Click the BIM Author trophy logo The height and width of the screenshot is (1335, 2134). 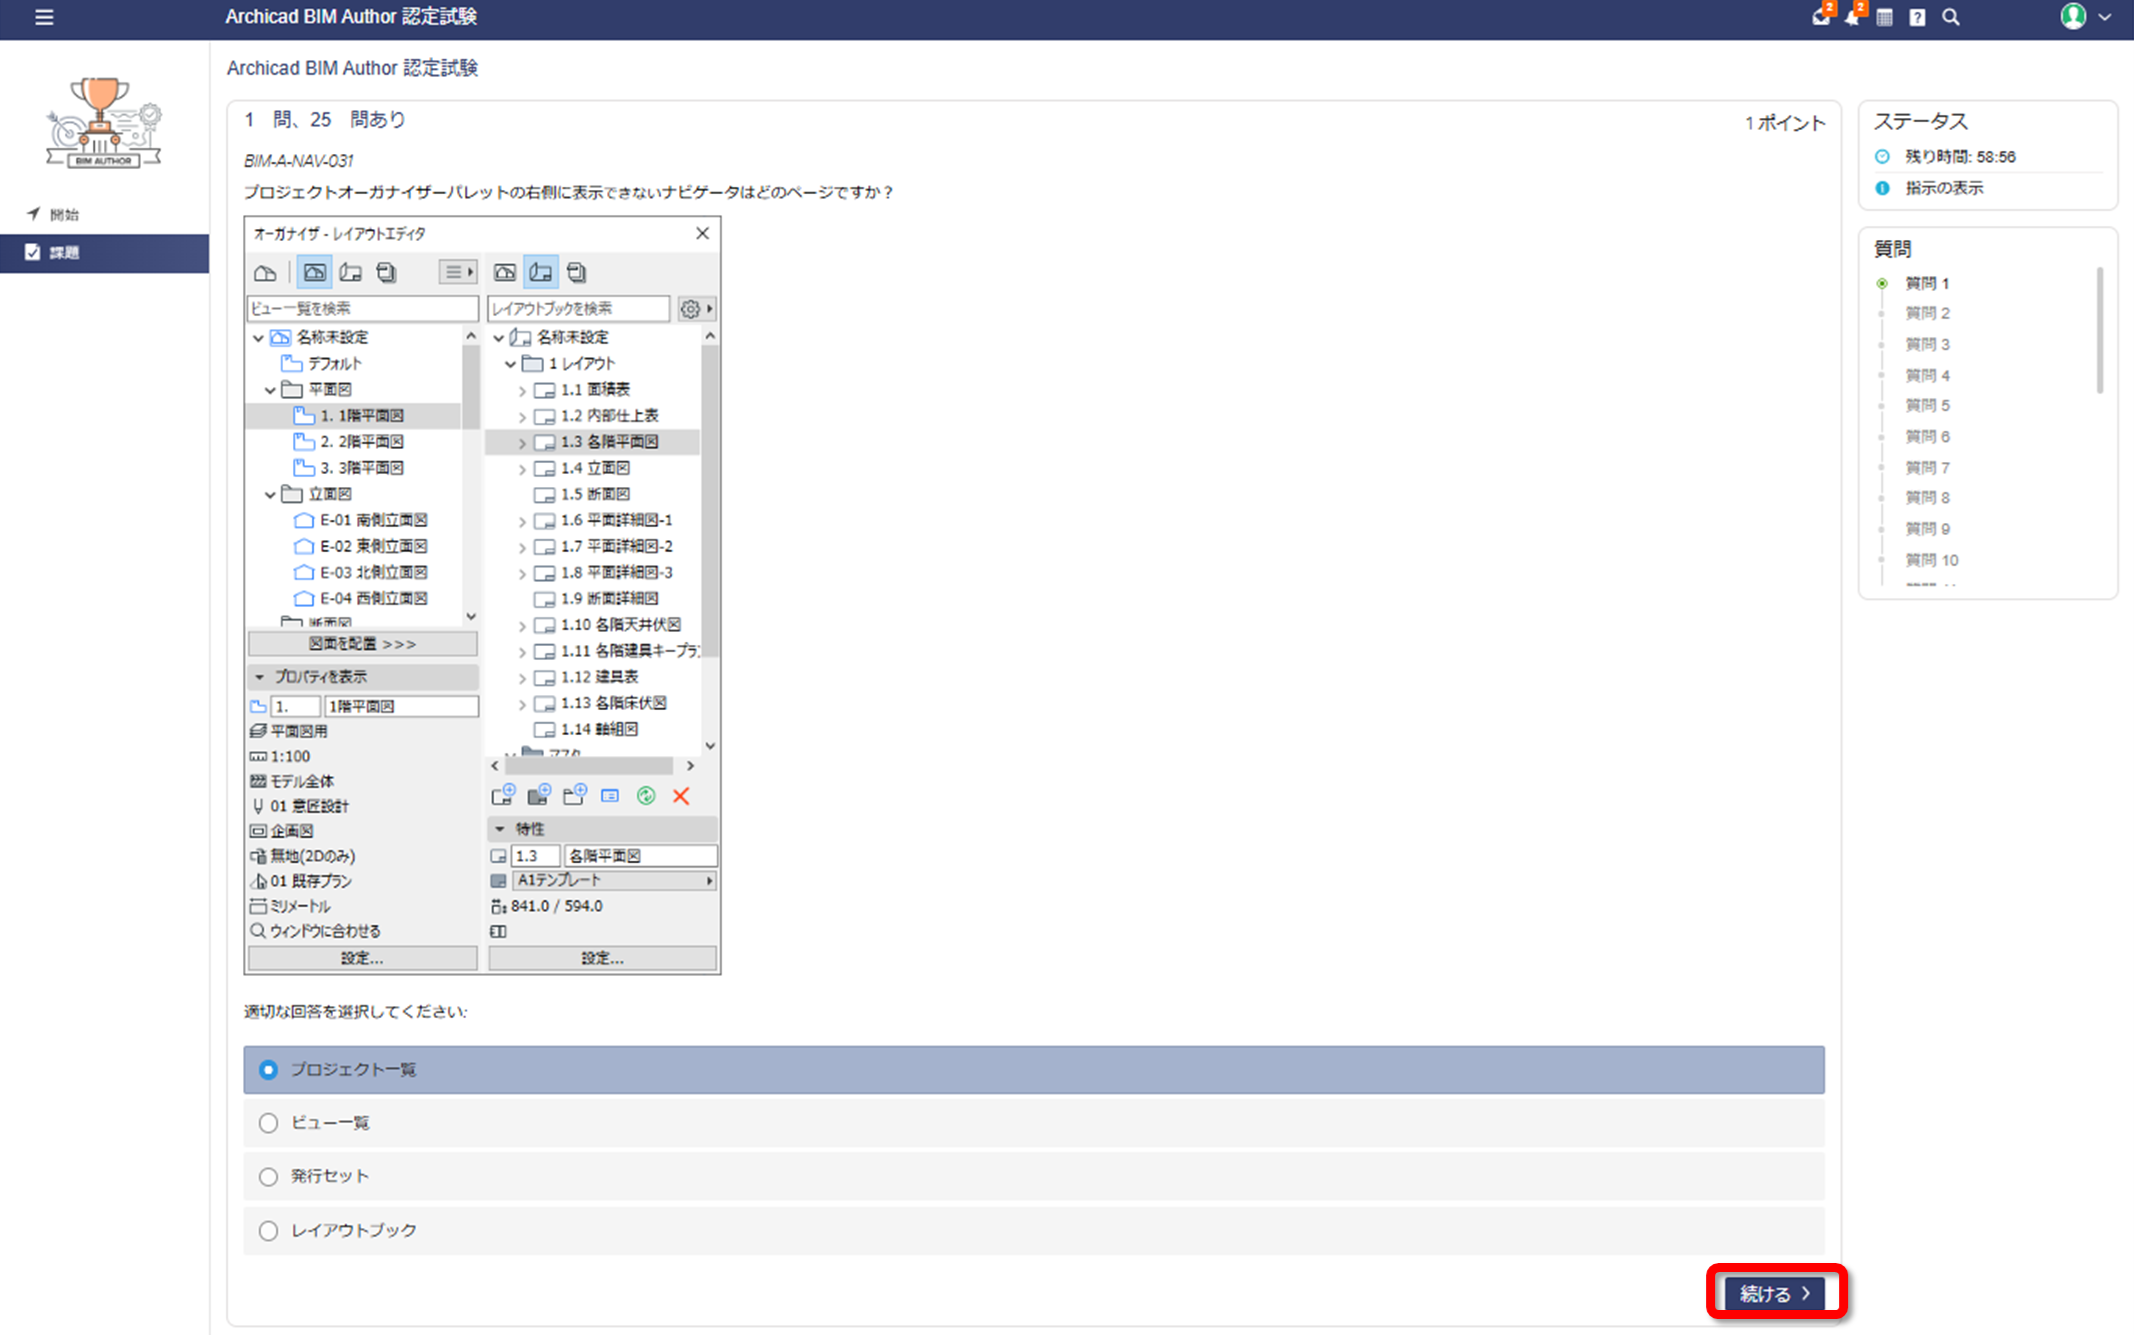[103, 121]
